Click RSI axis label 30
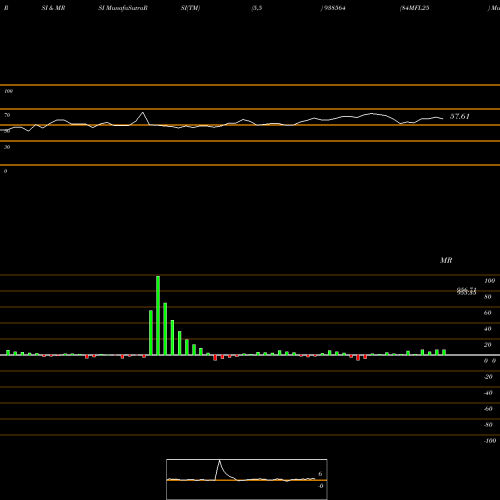The width and height of the screenshot is (500, 500). tap(7, 147)
